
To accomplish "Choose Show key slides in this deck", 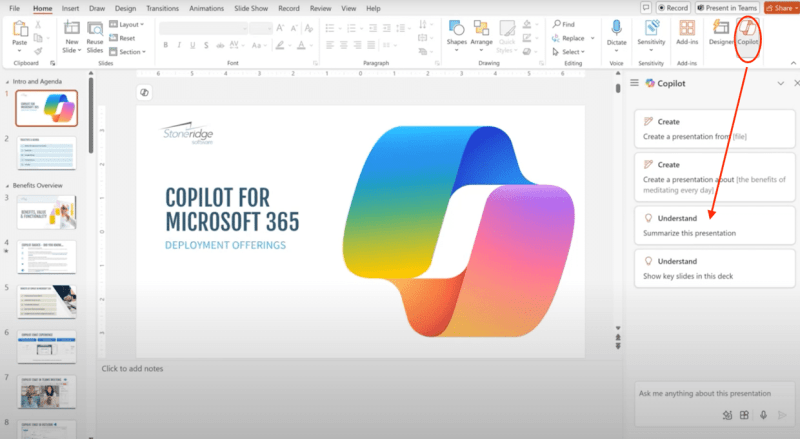I will [714, 269].
